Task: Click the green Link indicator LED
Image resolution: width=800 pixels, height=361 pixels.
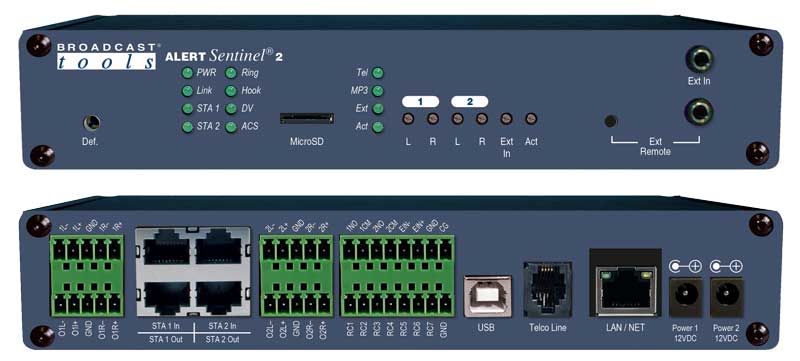Action: pos(188,91)
